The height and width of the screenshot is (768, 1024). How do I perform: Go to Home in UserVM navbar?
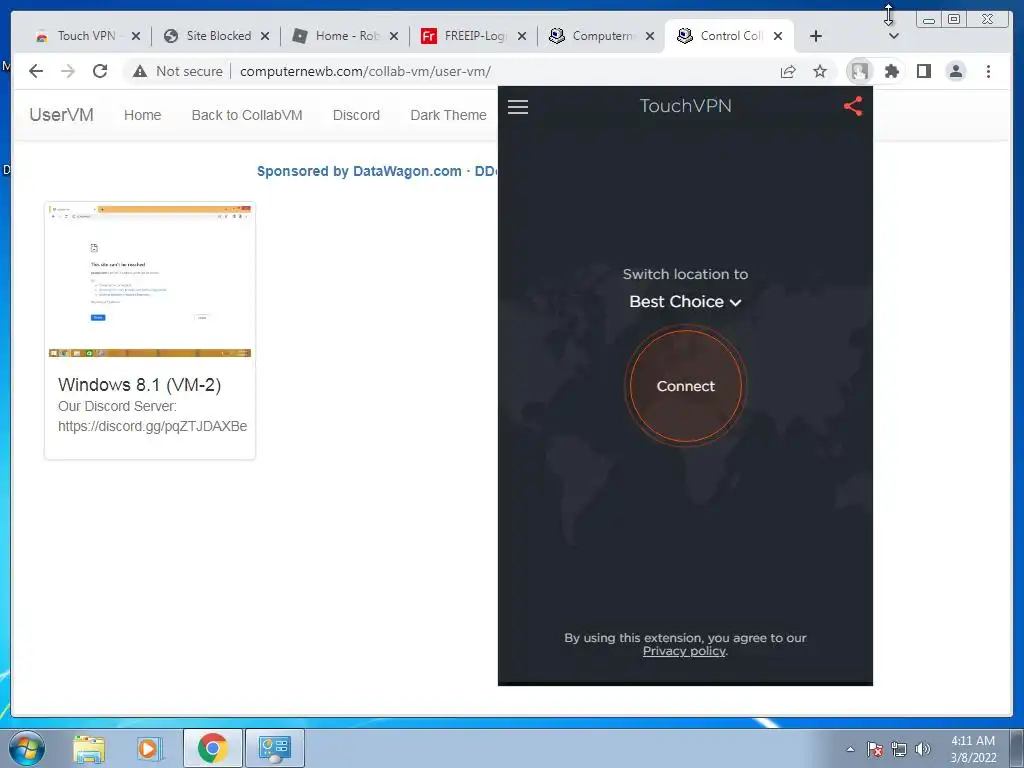[142, 115]
